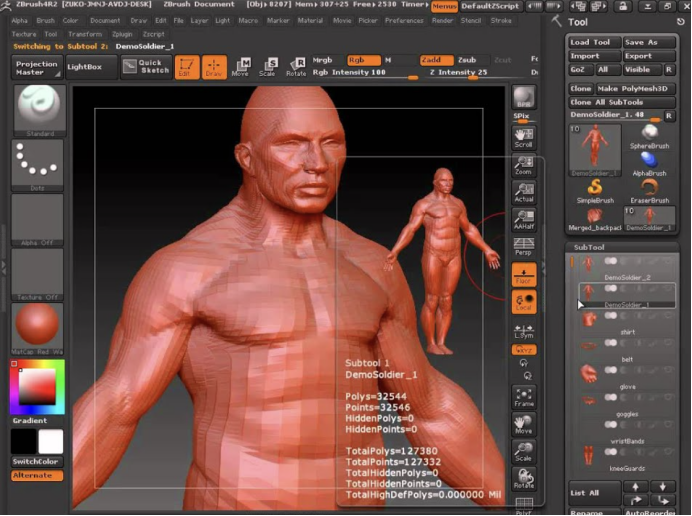
Task: Select the SimpleBrush tool
Action: 595,192
